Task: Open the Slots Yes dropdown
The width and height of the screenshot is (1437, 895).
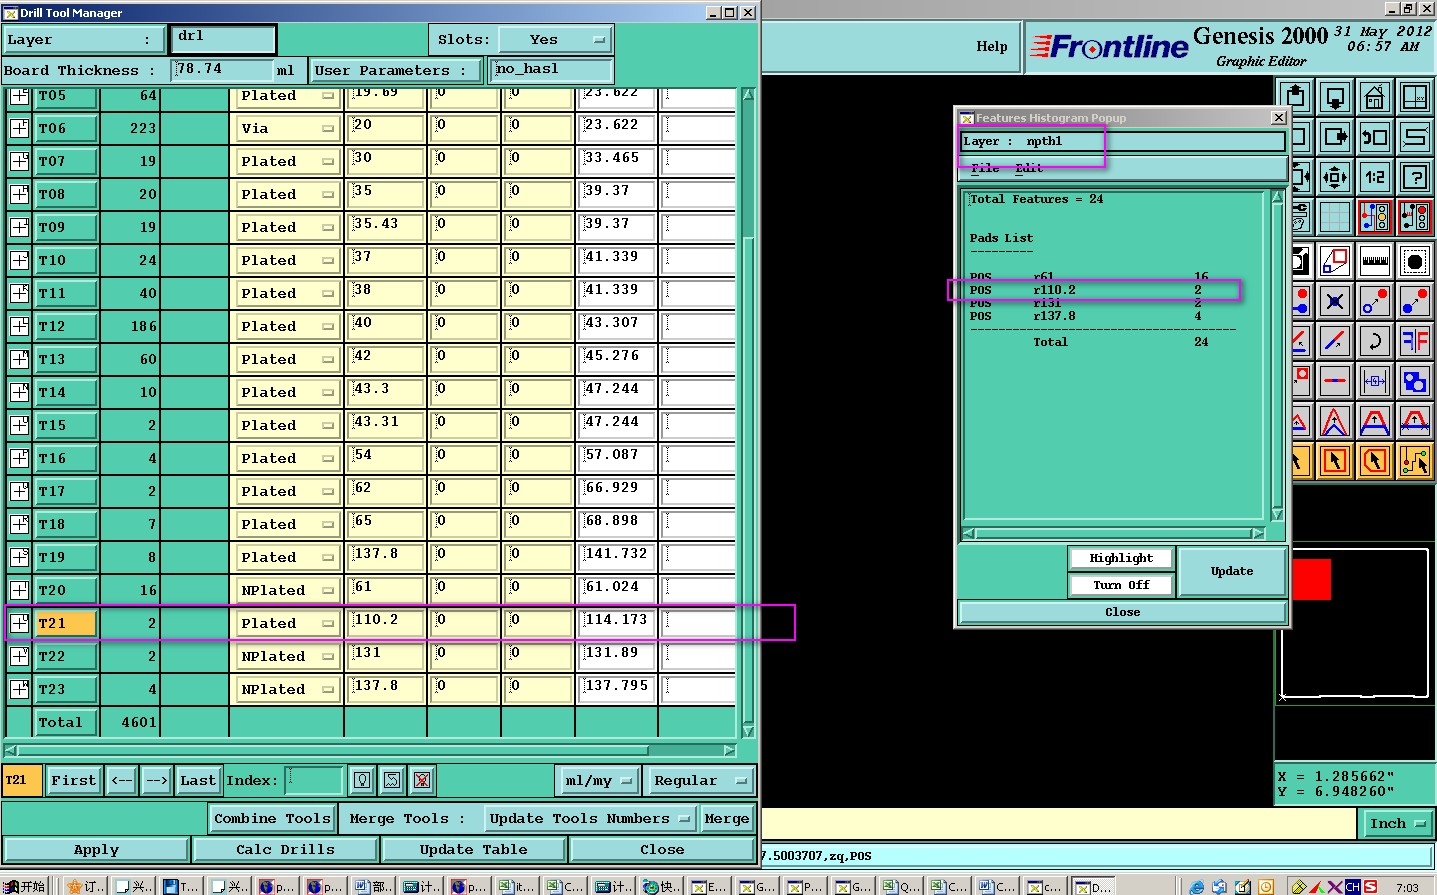Action: point(555,40)
